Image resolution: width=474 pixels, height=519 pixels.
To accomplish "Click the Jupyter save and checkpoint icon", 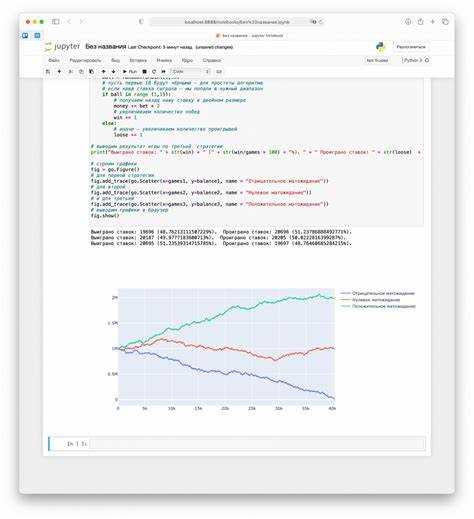I will pos(48,72).
